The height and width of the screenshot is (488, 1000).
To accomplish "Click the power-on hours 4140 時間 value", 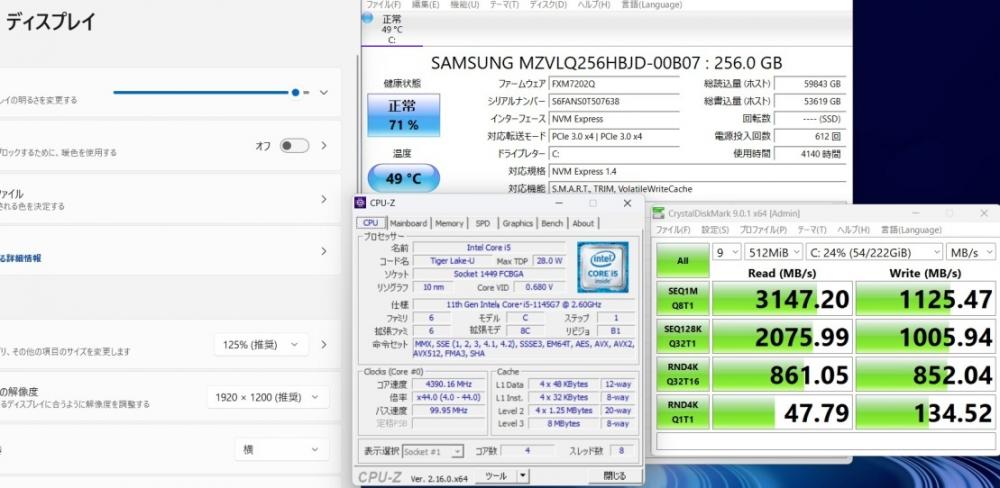I will (810, 154).
